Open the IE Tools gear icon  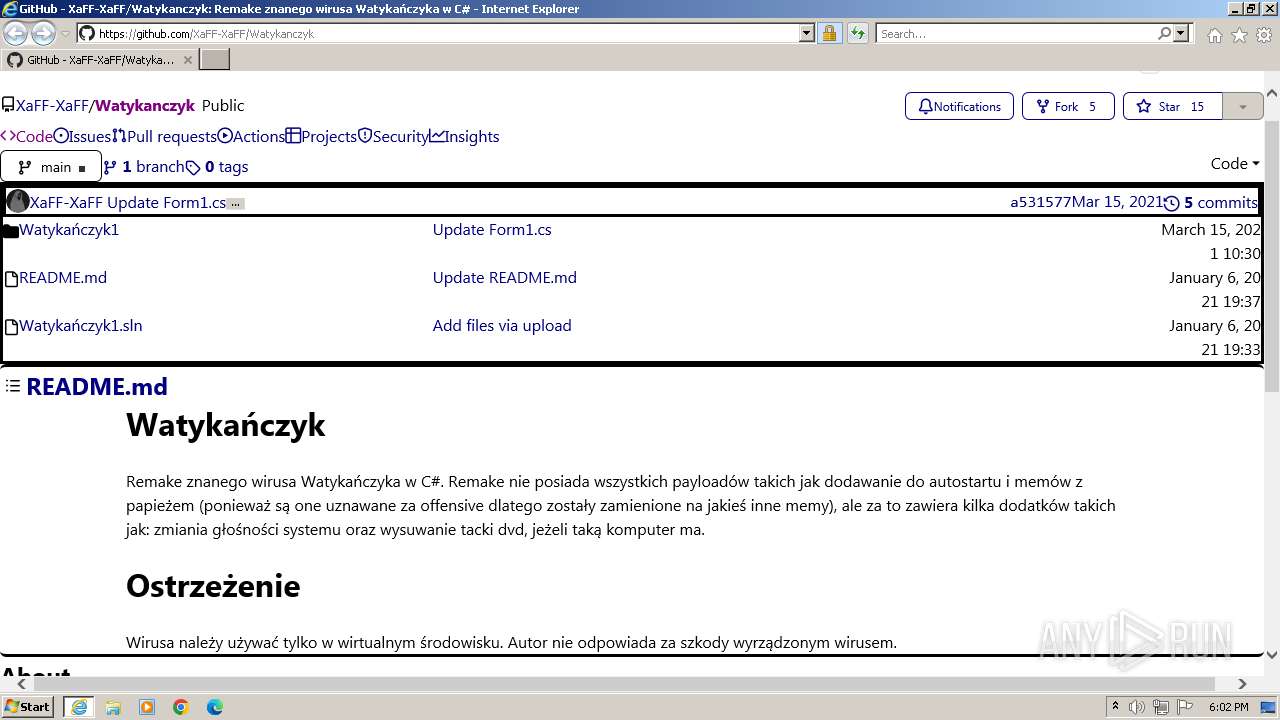point(1264,35)
